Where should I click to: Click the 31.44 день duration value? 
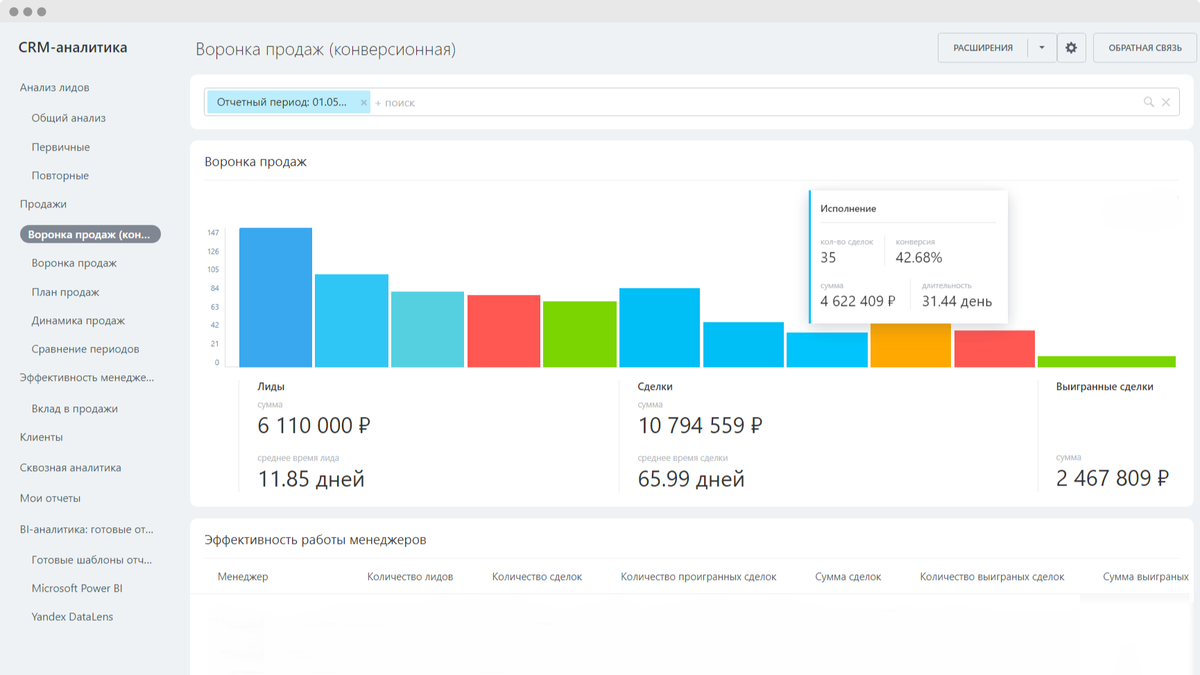coord(957,301)
